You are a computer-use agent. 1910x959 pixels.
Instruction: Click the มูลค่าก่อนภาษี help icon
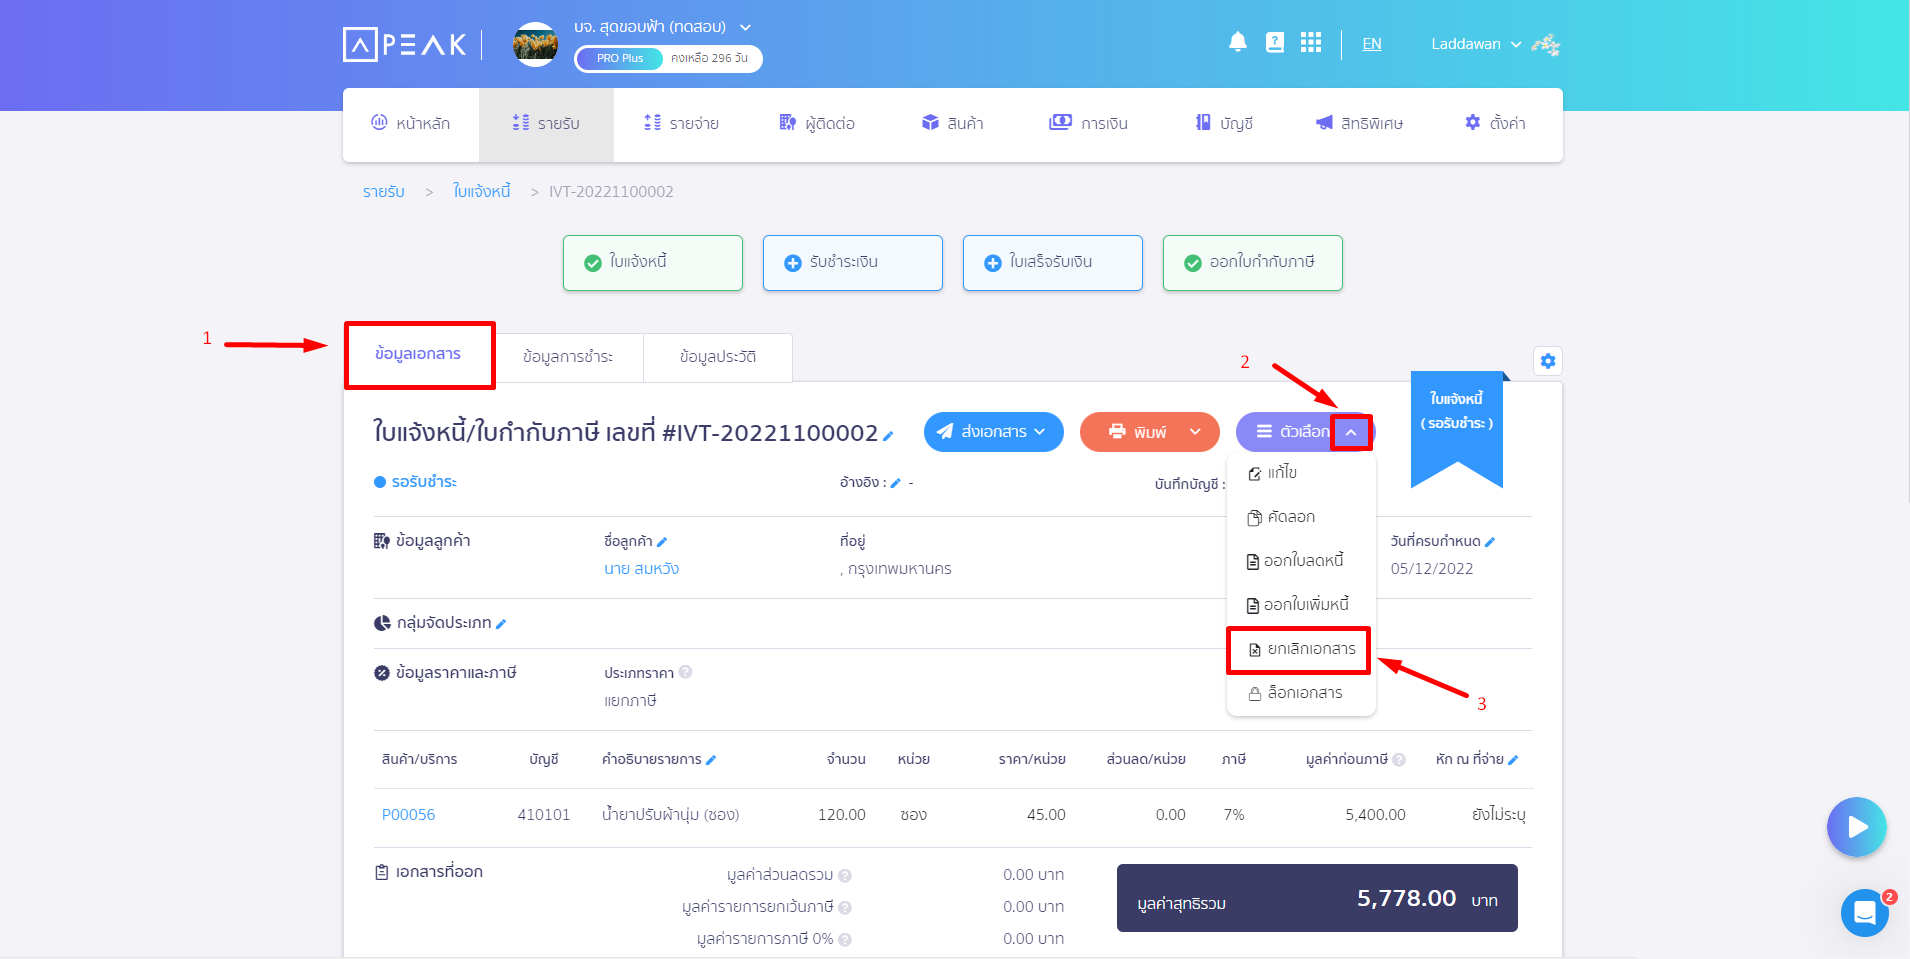(1399, 760)
